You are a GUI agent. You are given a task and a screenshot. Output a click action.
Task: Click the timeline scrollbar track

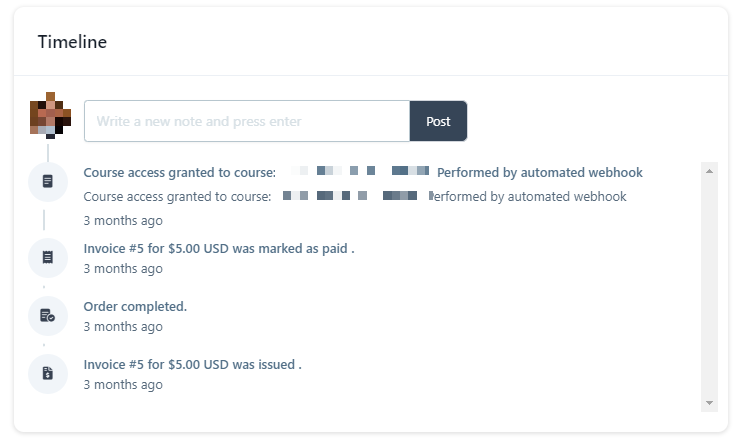point(709,287)
